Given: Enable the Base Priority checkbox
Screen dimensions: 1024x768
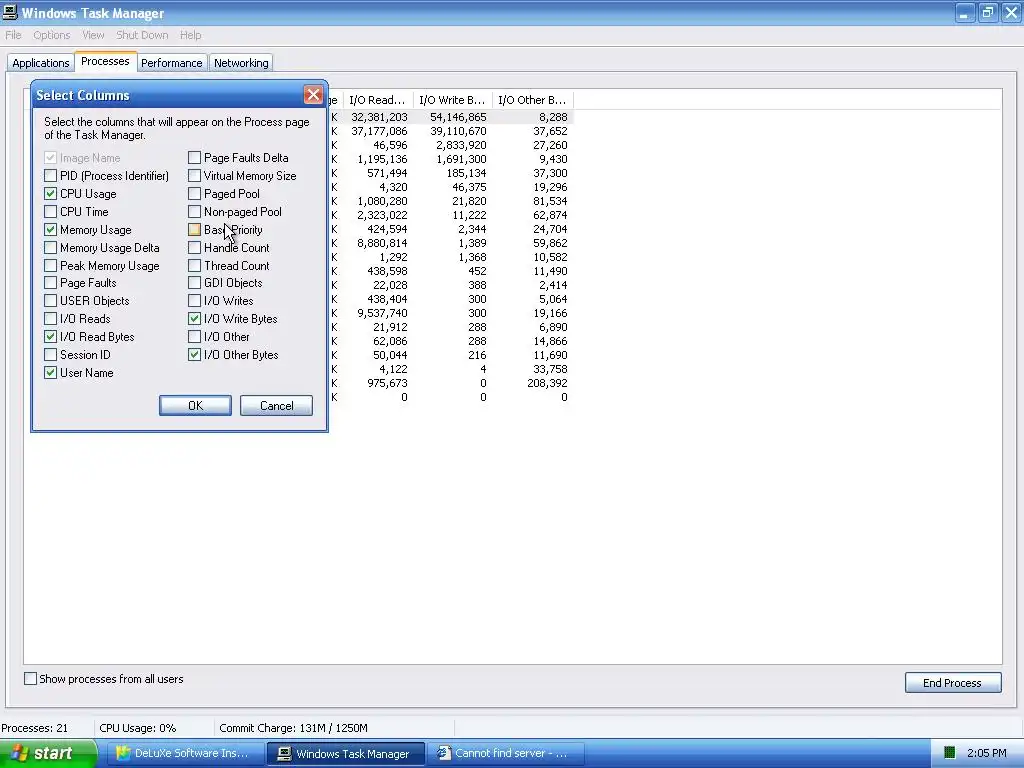Looking at the screenshot, I should point(194,229).
